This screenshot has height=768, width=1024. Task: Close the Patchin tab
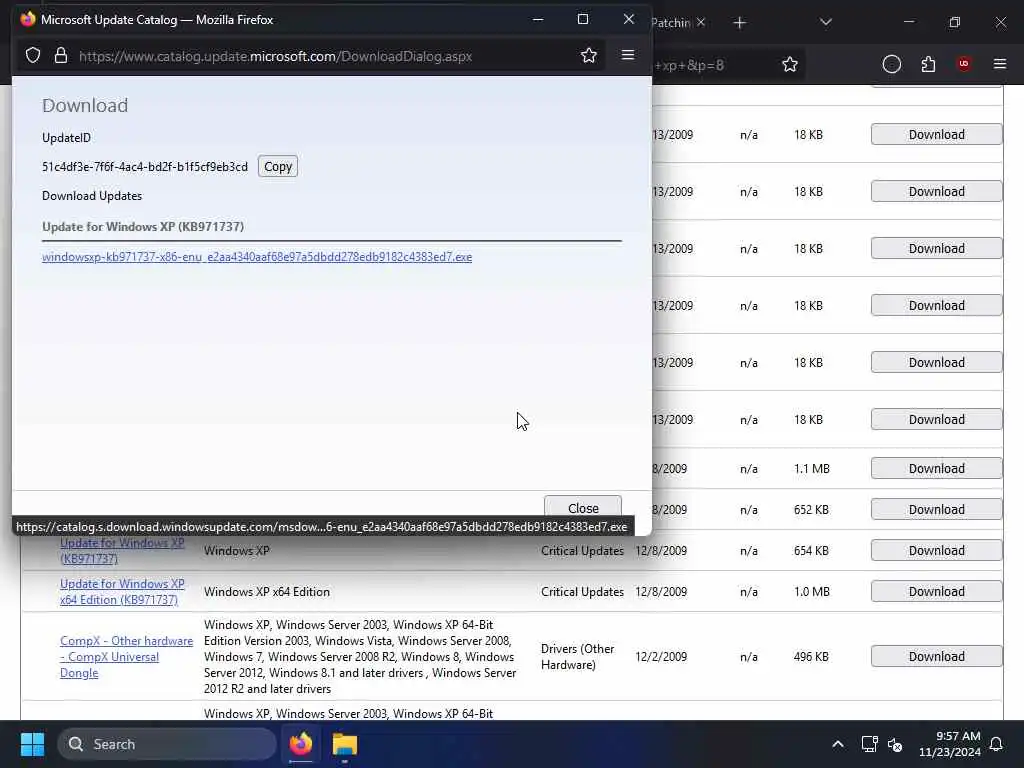coord(701,22)
